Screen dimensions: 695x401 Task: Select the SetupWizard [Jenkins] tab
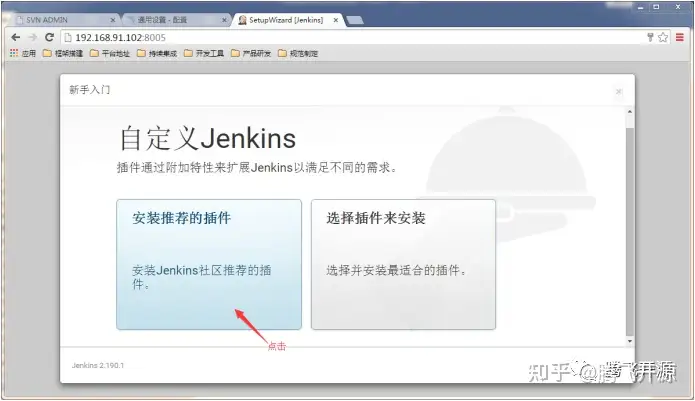[288, 20]
